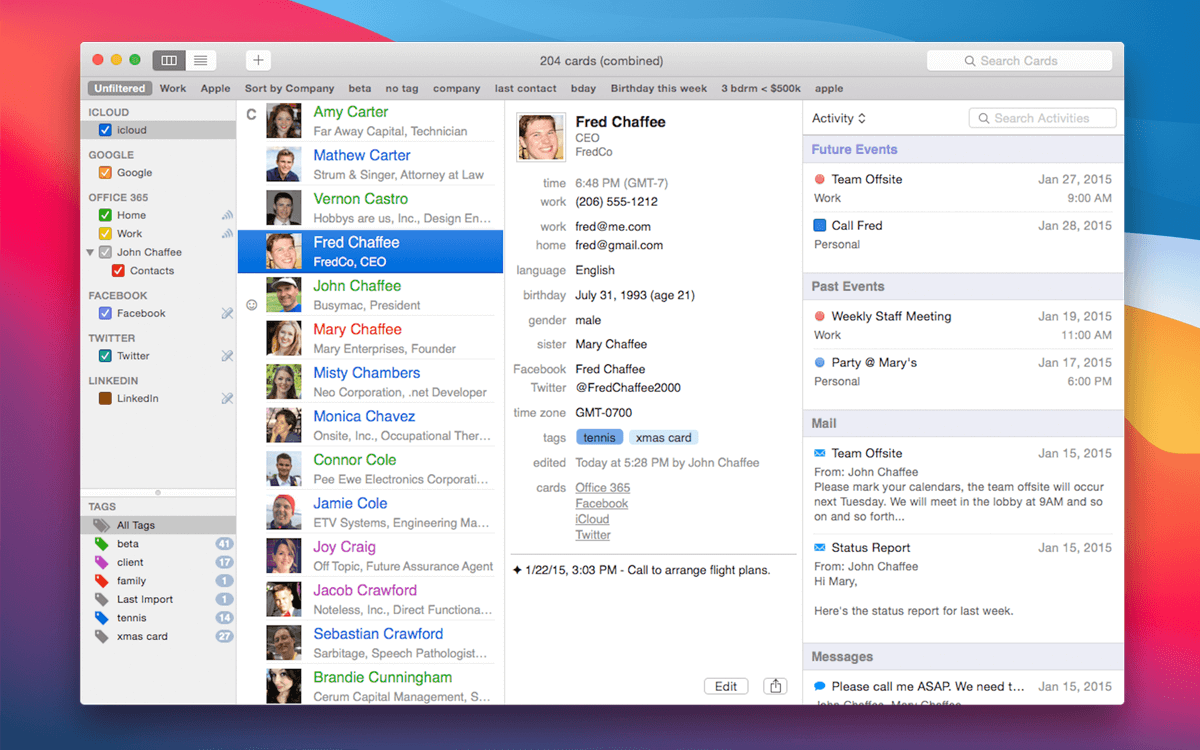Toggle the Facebook account checkbox
1200x750 pixels.
[106, 314]
